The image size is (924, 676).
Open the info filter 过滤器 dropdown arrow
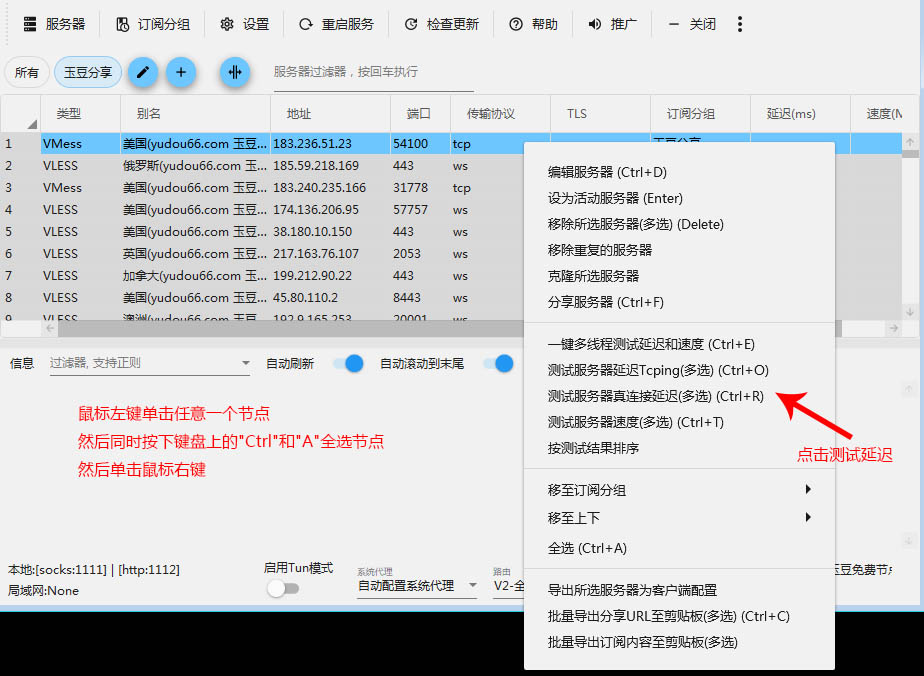click(246, 364)
